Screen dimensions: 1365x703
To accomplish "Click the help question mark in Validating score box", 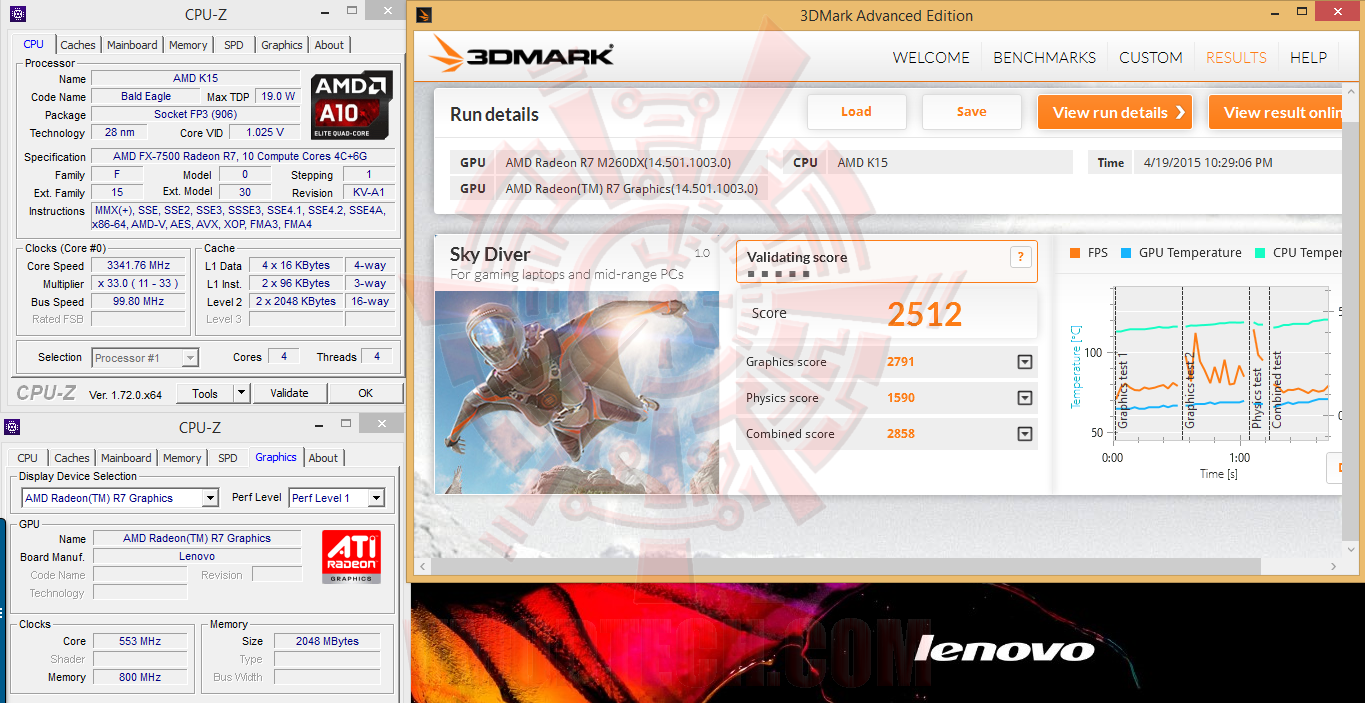I will pos(1020,257).
